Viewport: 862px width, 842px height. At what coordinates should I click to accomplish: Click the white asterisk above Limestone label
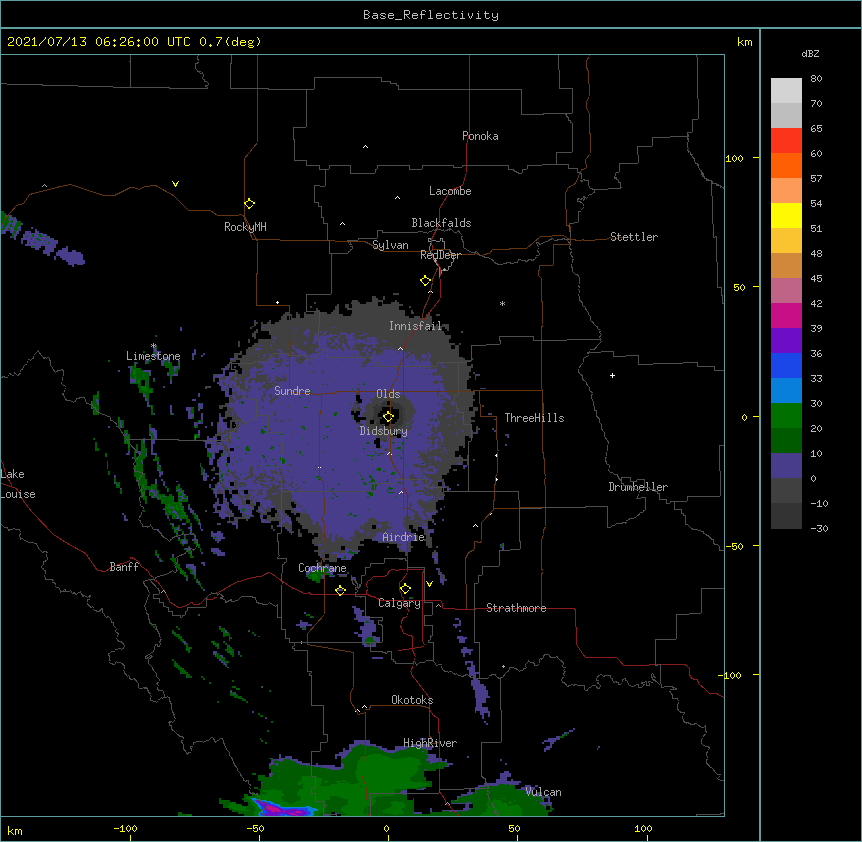pos(154,346)
